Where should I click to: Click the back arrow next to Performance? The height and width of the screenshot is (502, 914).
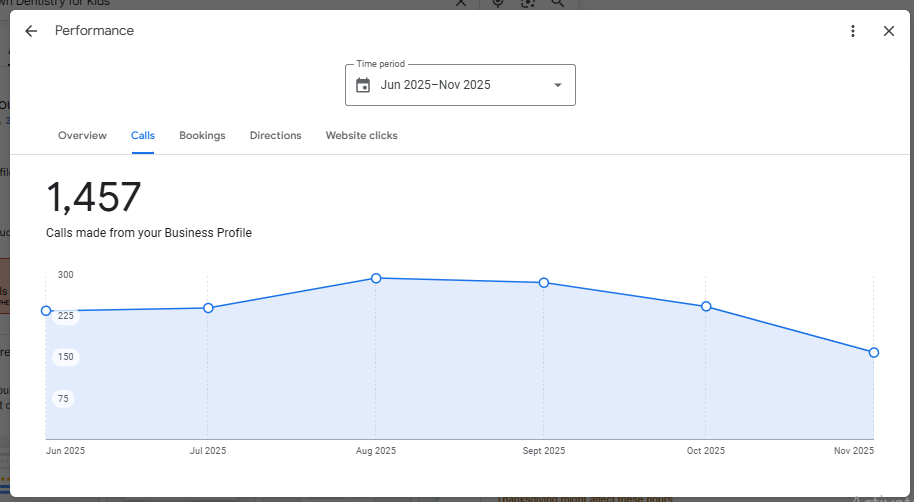pos(31,31)
